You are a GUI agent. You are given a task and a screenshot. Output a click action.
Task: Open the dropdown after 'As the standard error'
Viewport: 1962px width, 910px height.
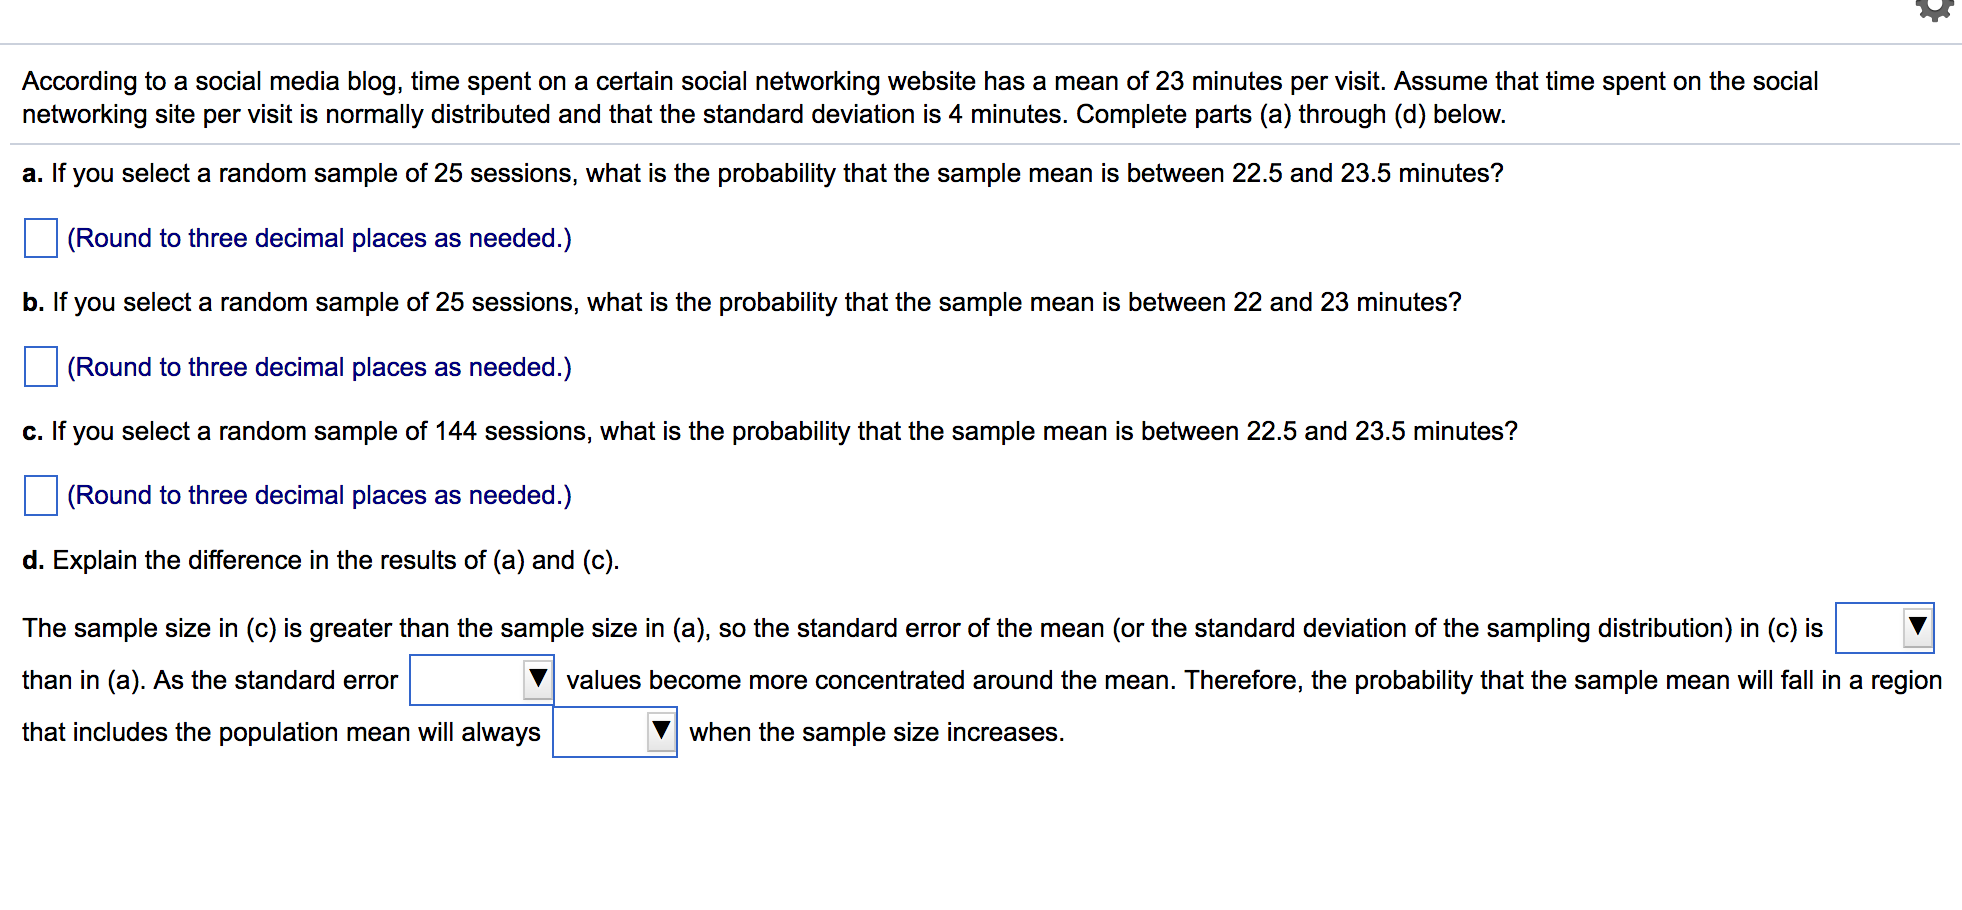click(482, 680)
